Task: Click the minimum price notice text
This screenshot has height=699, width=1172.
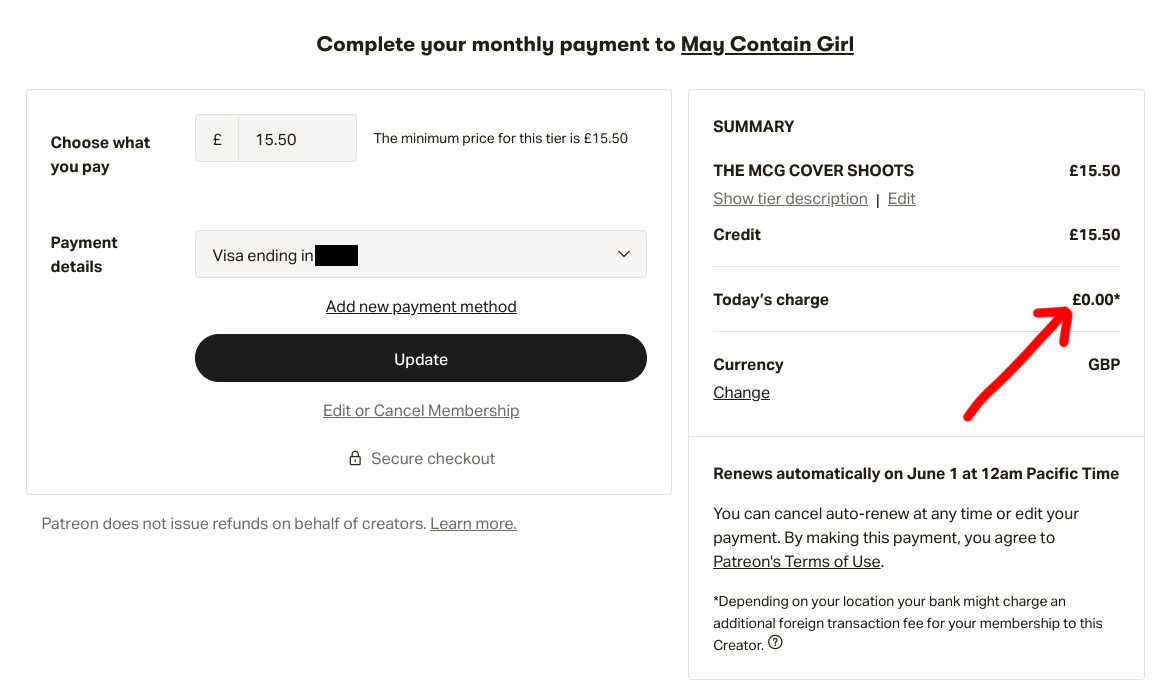Action: (x=501, y=138)
